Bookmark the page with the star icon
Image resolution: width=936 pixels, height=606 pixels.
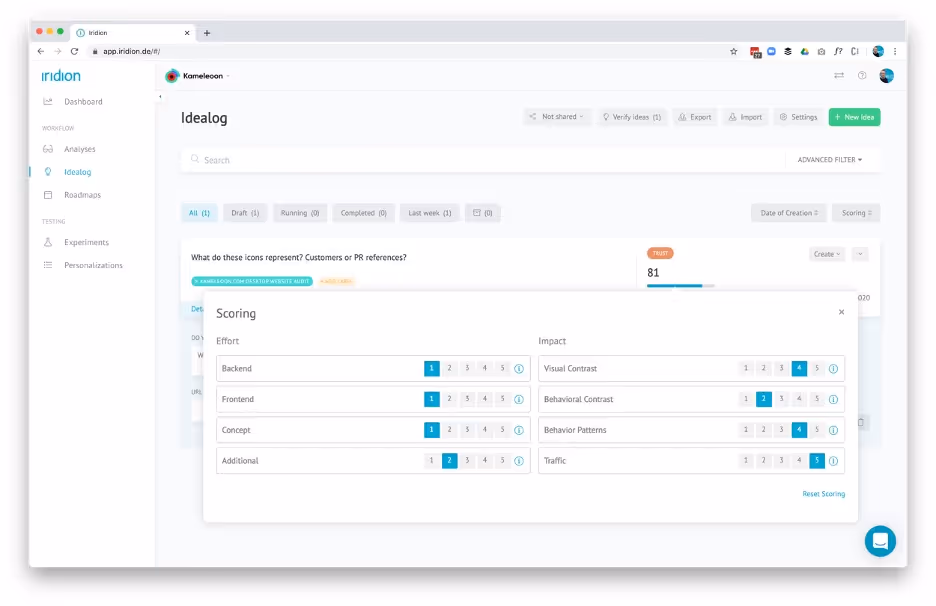(734, 51)
